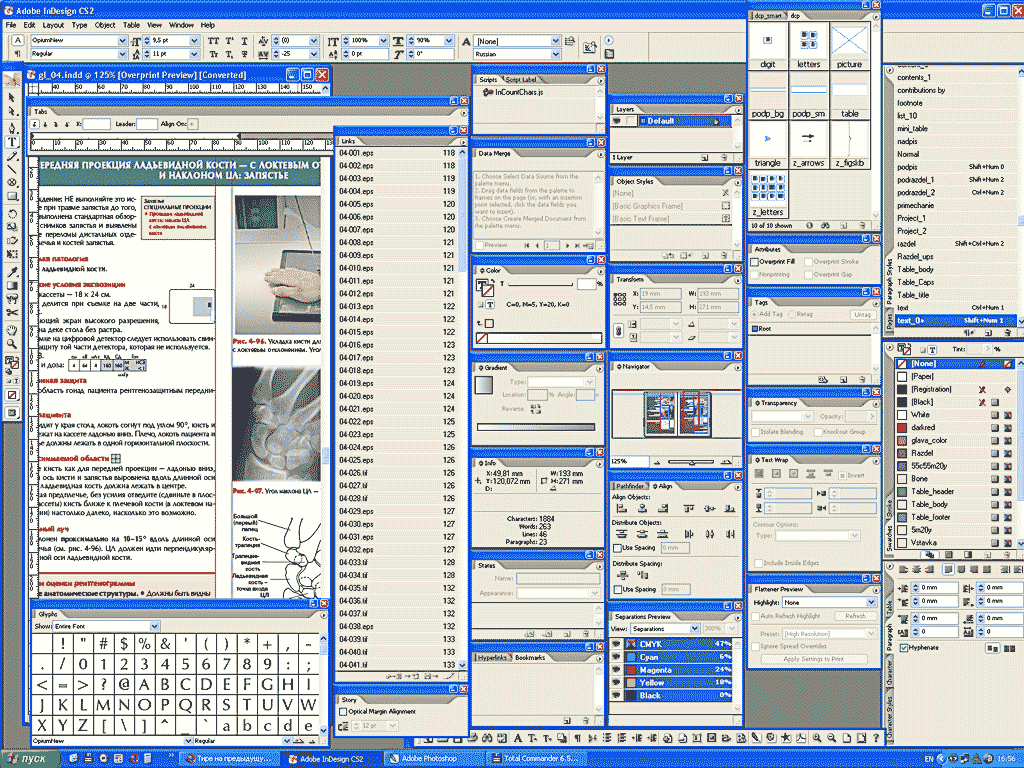1024x768 pixels.
Task: Click the help question mark icon in bottom toolbar
Action: [875, 737]
